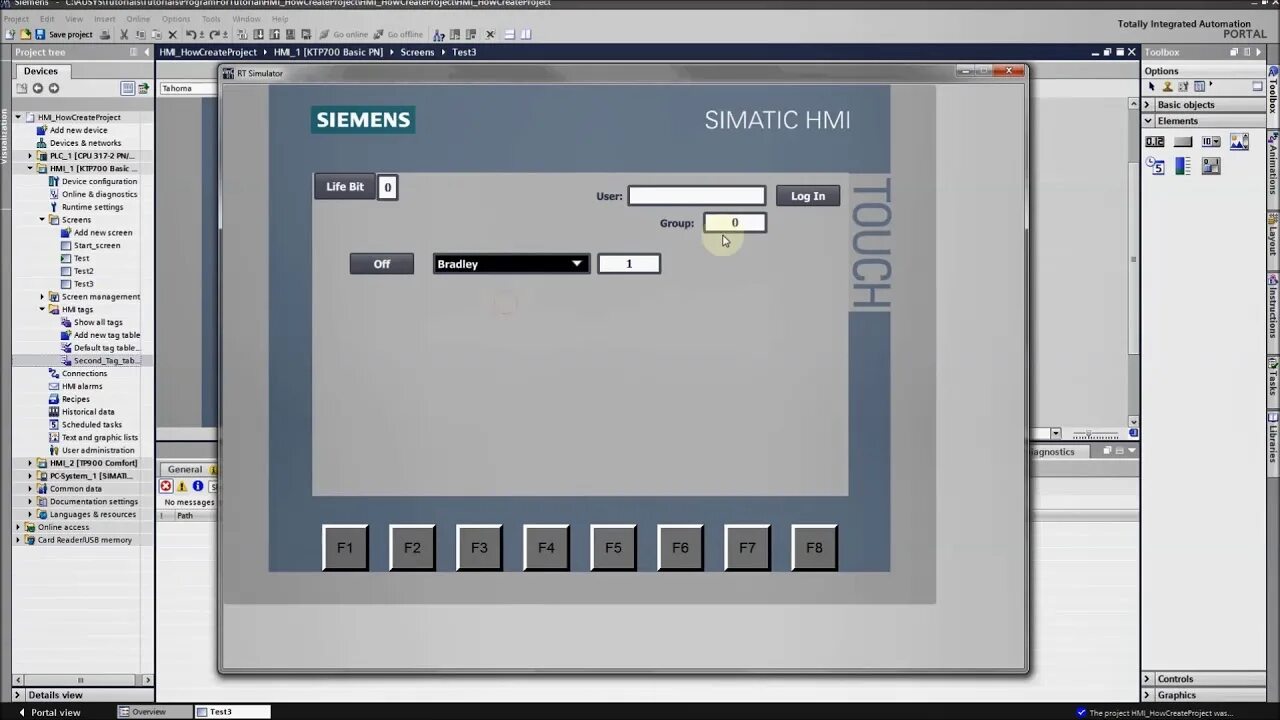Expand the Graphics section in Toolbox
Viewport: 1280px width, 720px height.
pyautogui.click(x=1148, y=695)
